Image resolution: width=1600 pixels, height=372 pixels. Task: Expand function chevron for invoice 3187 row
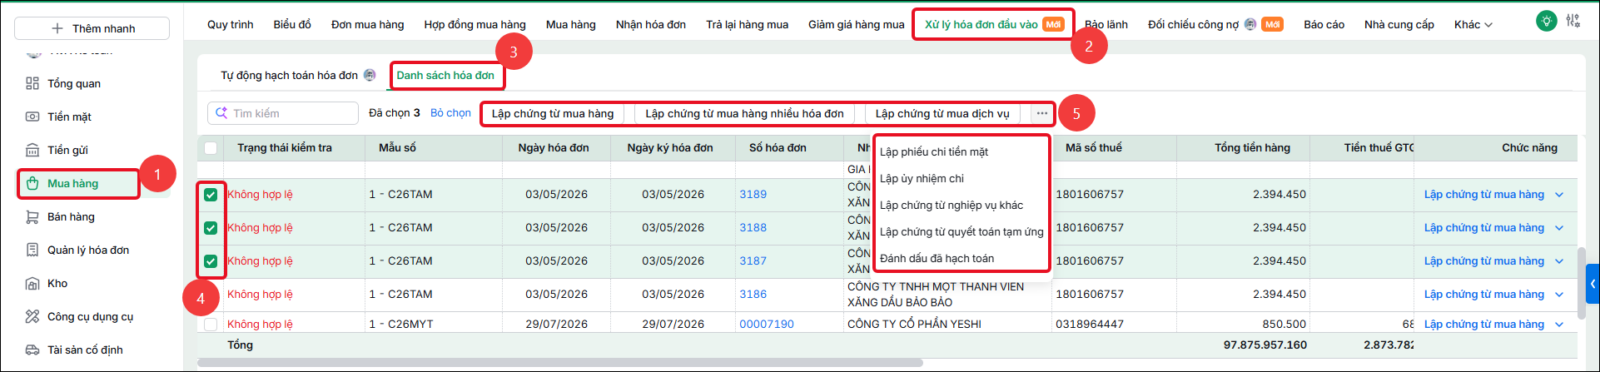coord(1559,261)
